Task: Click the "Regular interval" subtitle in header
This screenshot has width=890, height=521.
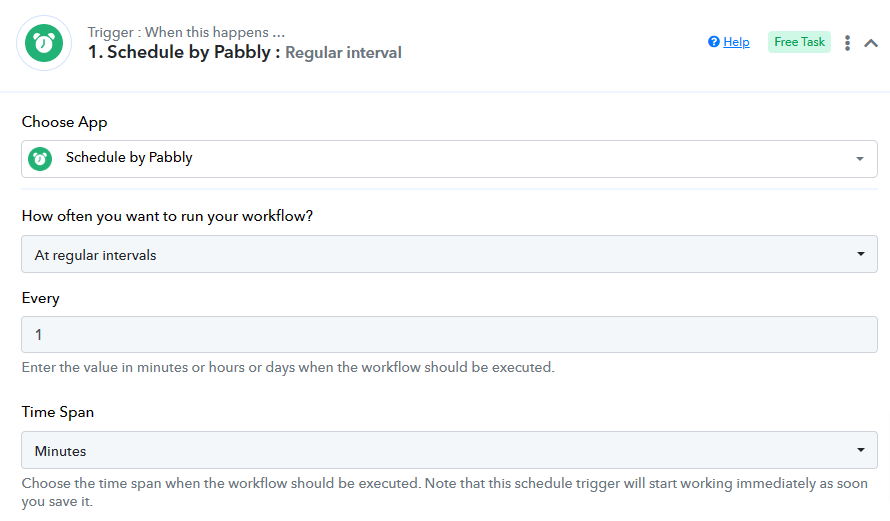Action: (x=343, y=53)
